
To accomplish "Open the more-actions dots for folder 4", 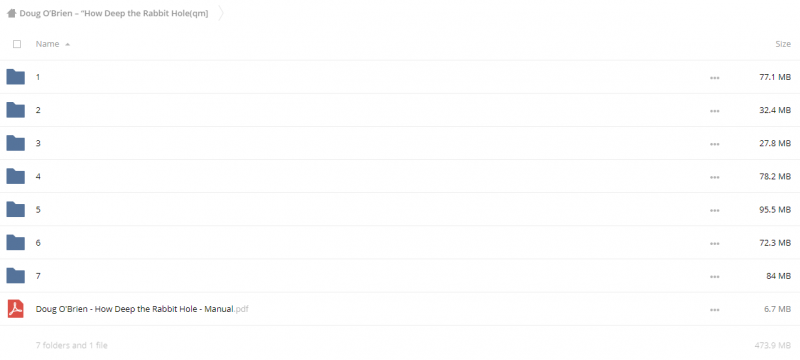I will tap(714, 177).
